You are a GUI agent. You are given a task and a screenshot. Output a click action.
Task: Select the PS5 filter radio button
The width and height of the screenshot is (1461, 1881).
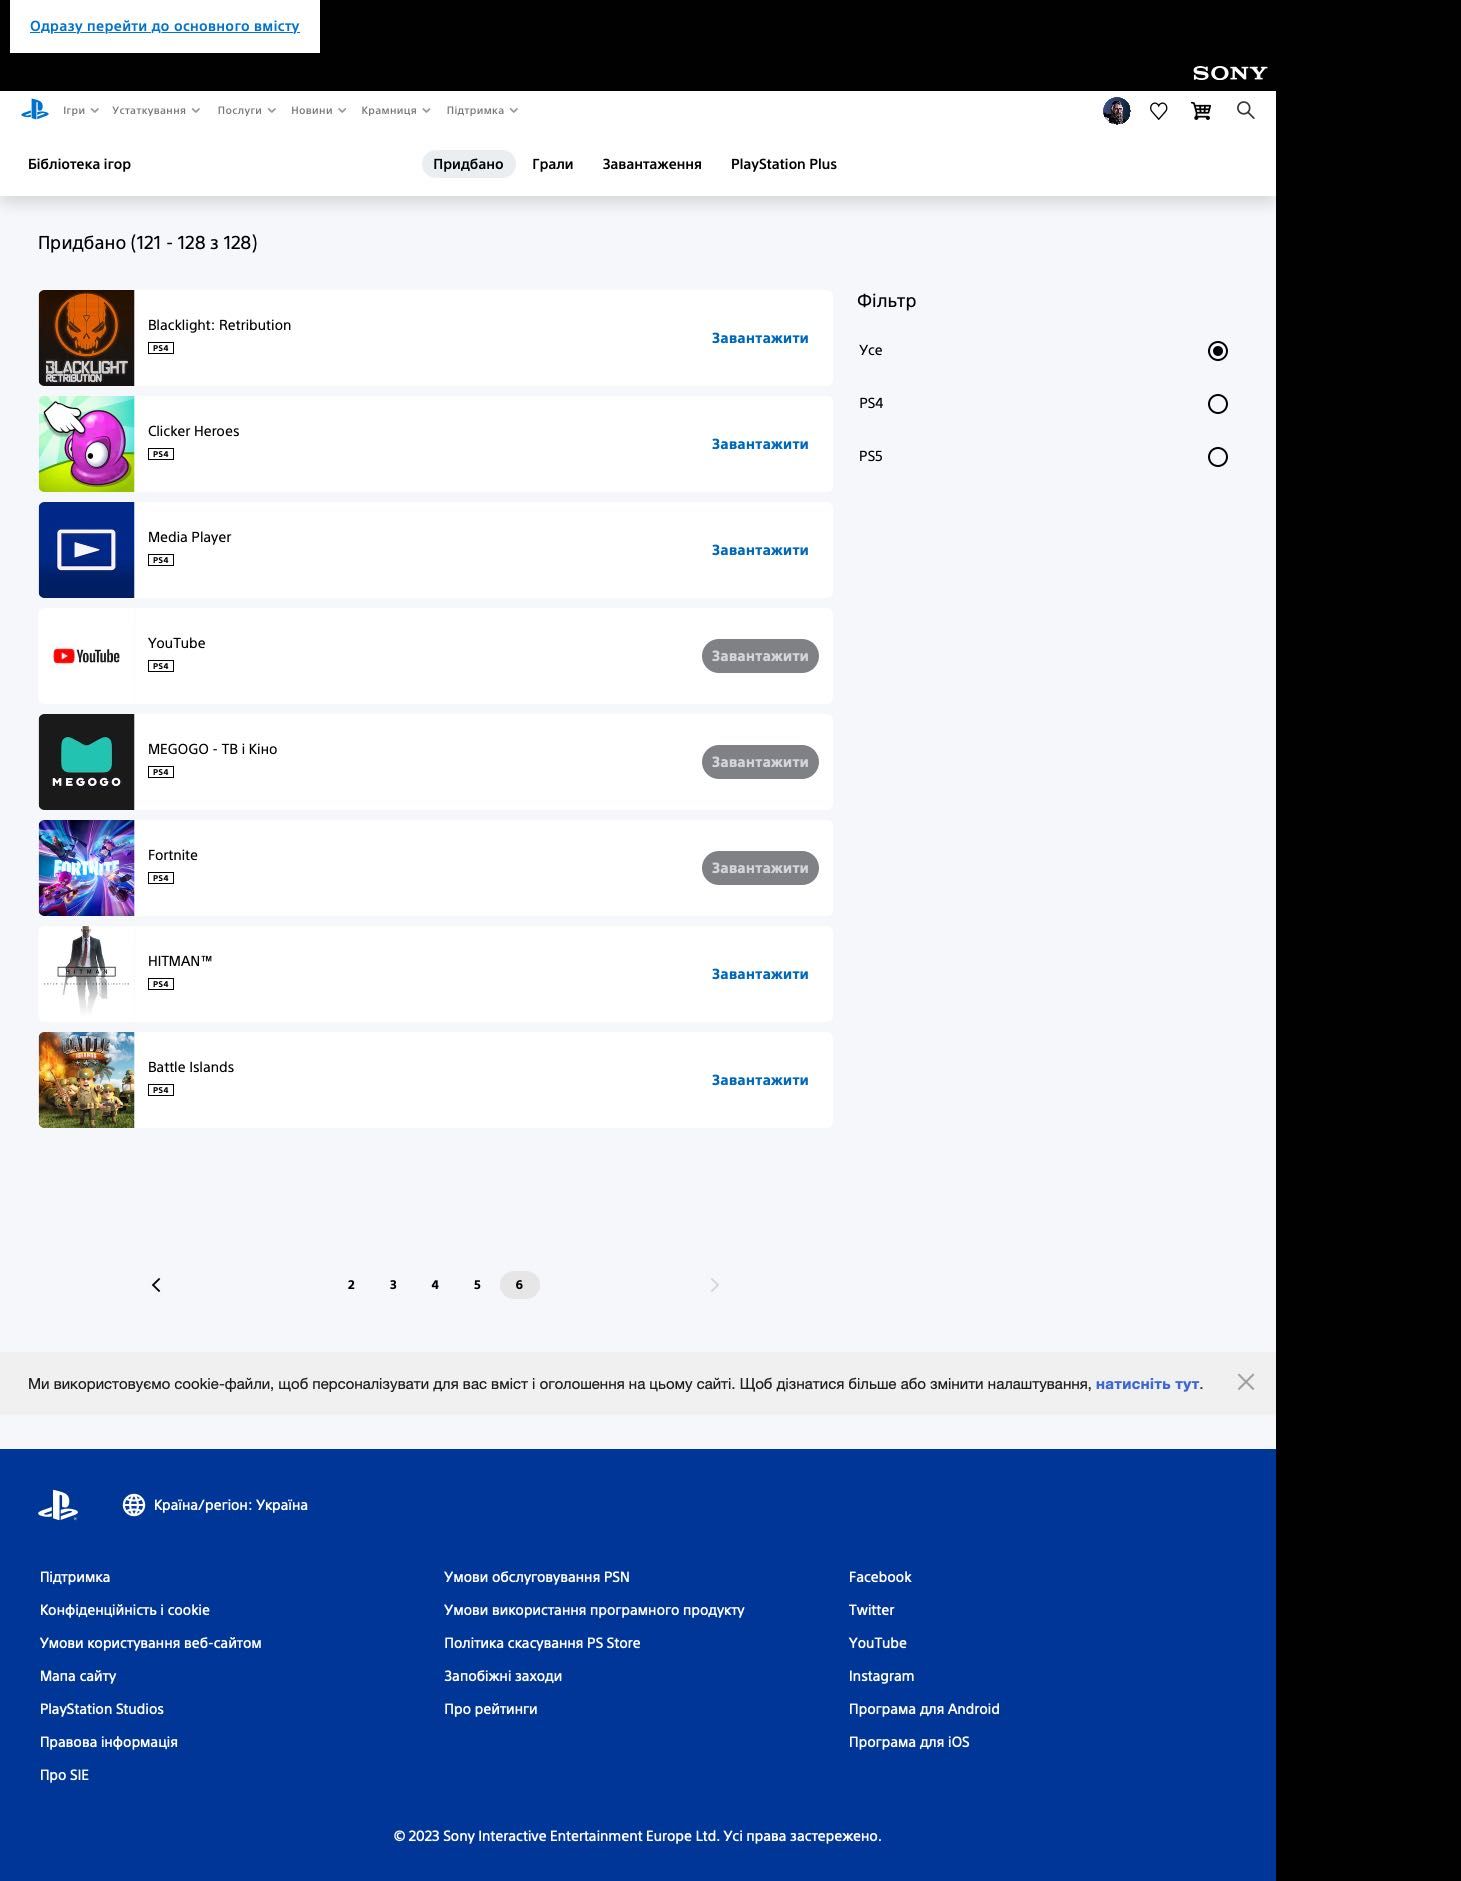tap(1217, 457)
